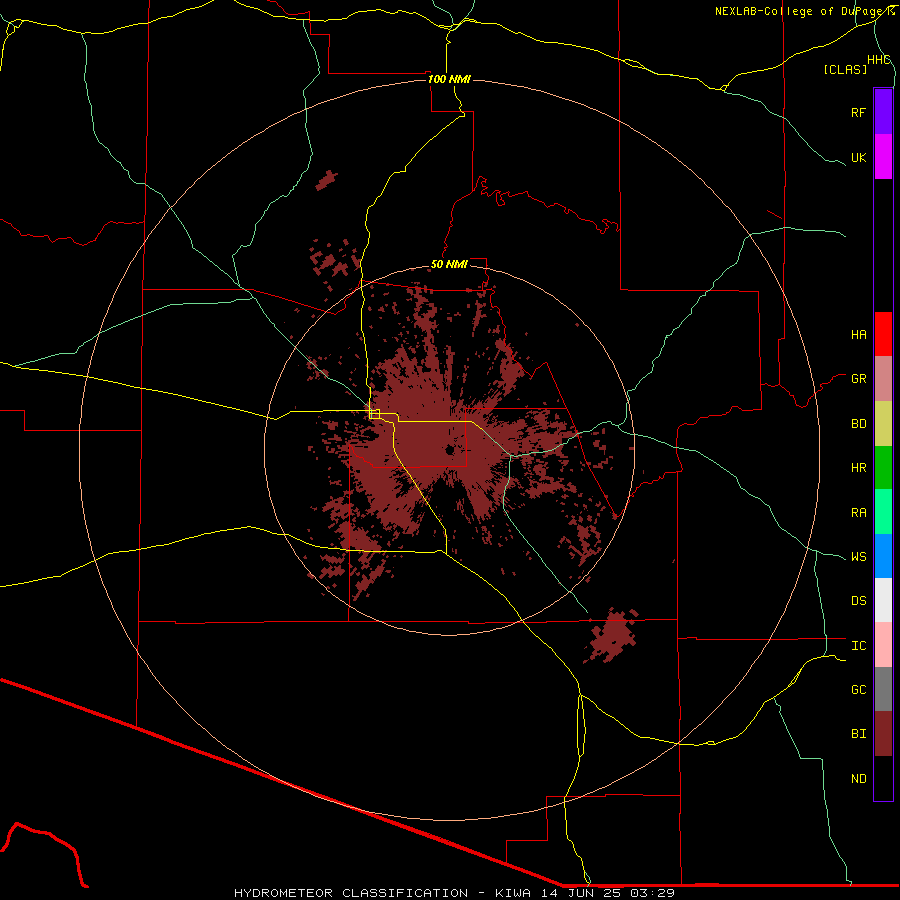Click the "50 NMI" range ring label
The height and width of the screenshot is (900, 900).
(449, 265)
